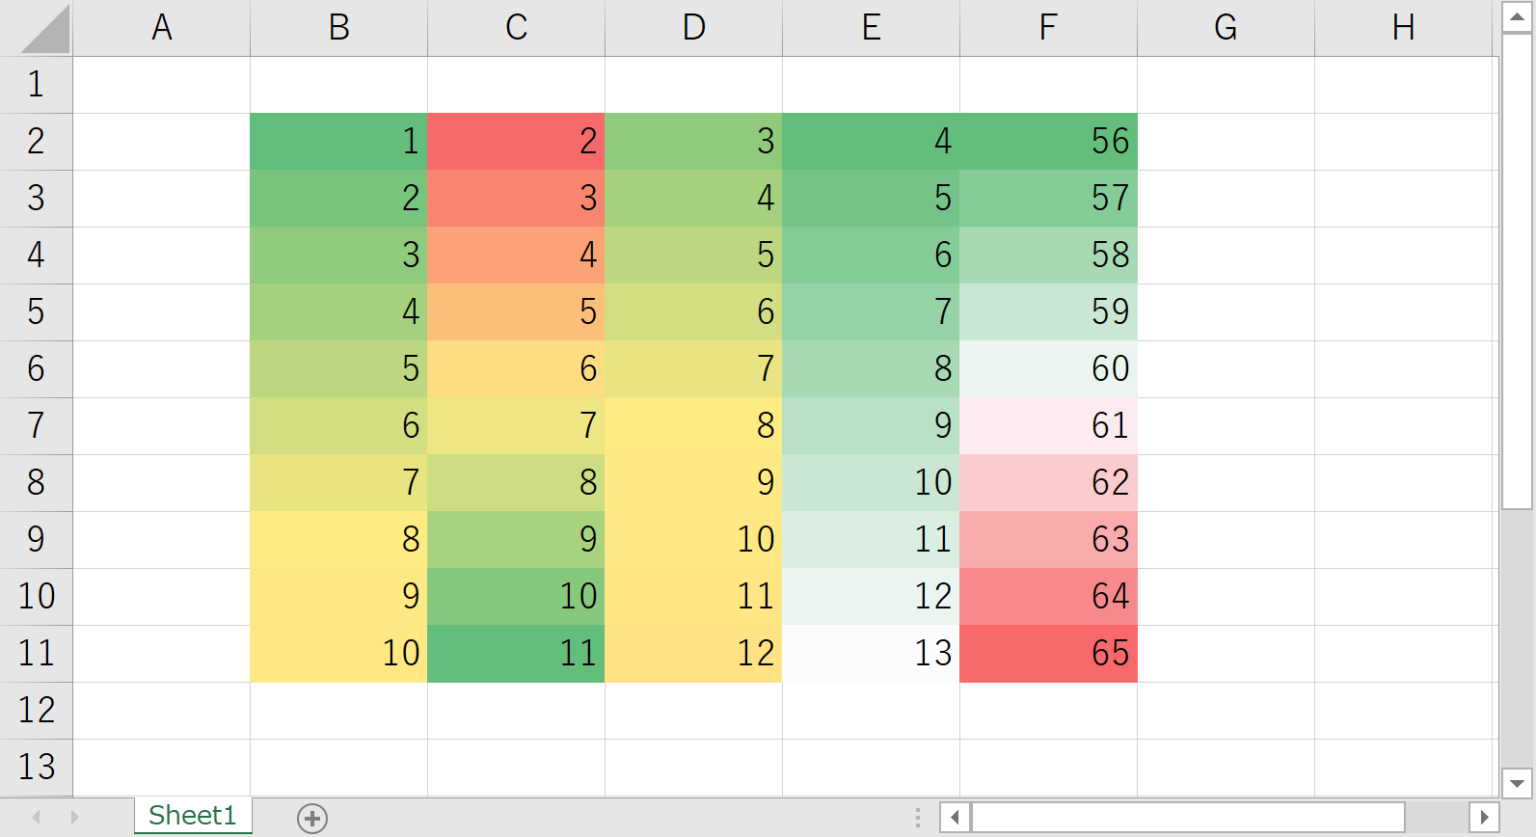
Task: Add a new sheet with plus icon
Action: tap(312, 818)
